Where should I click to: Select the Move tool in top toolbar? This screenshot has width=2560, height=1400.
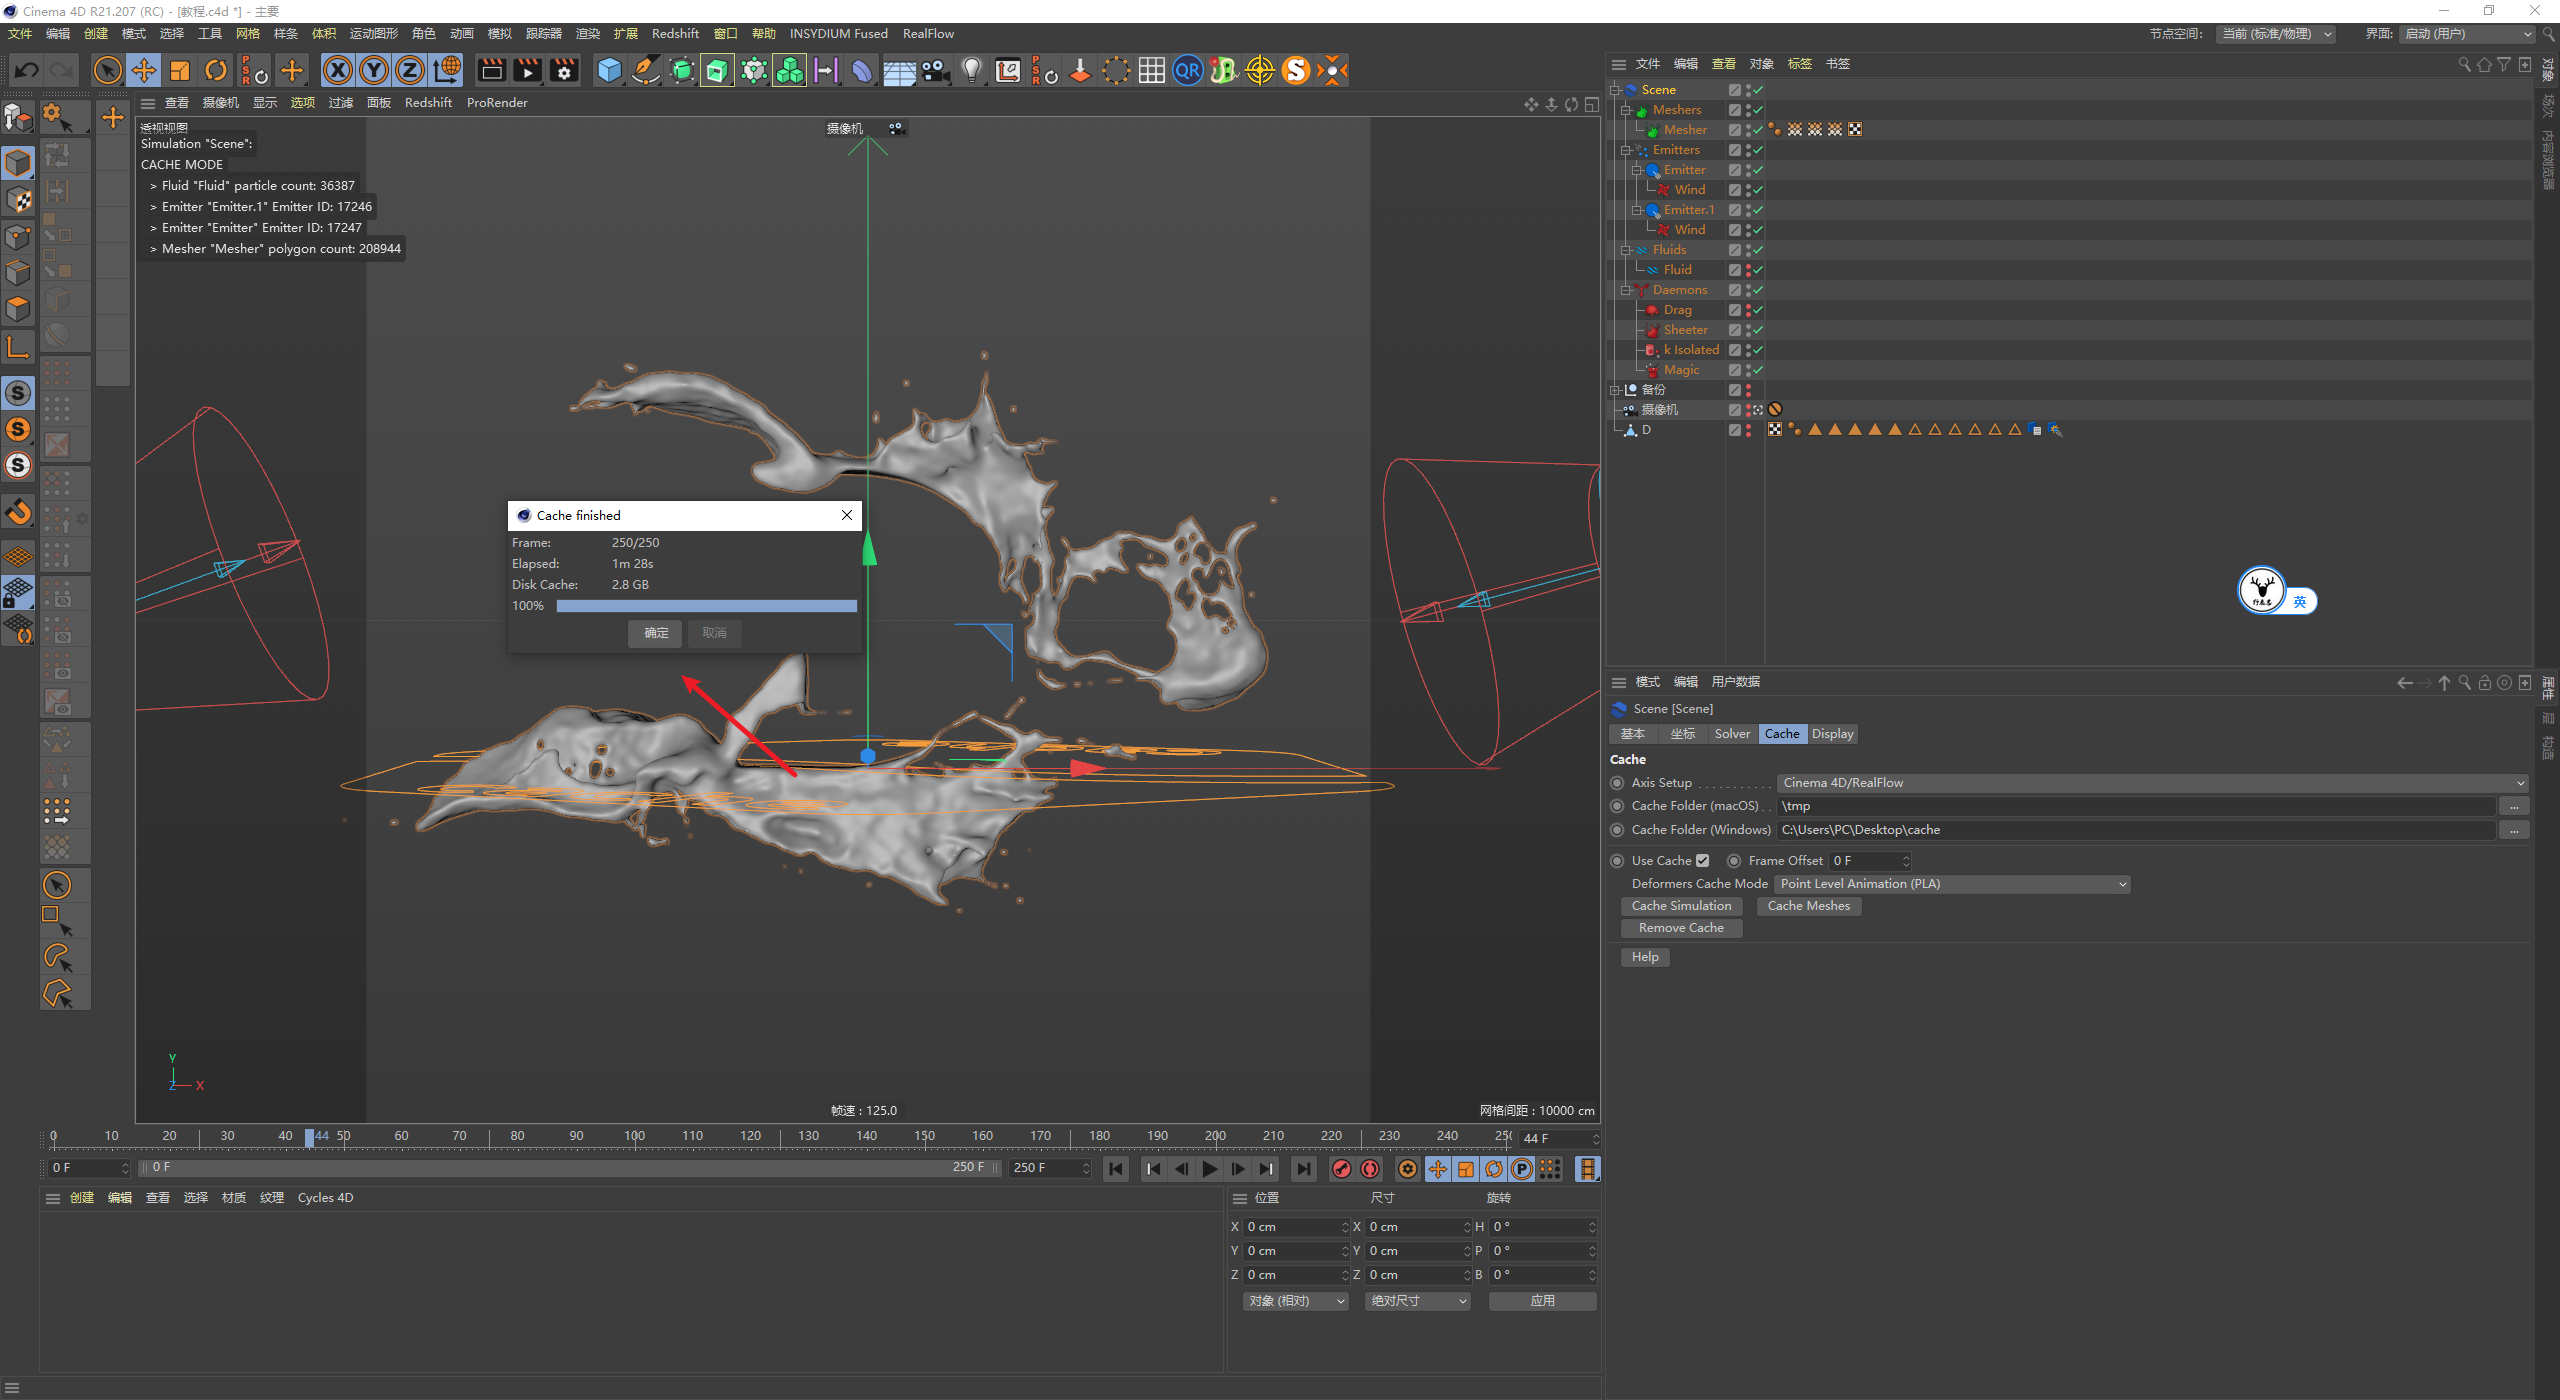tap(144, 70)
